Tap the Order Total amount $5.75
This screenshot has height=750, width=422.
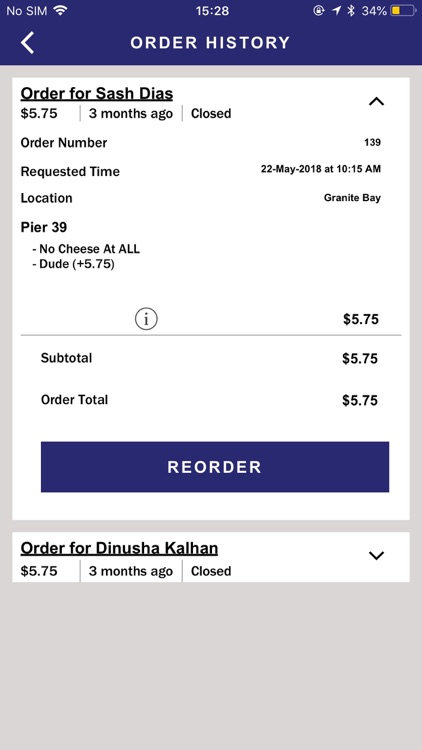[x=360, y=400]
